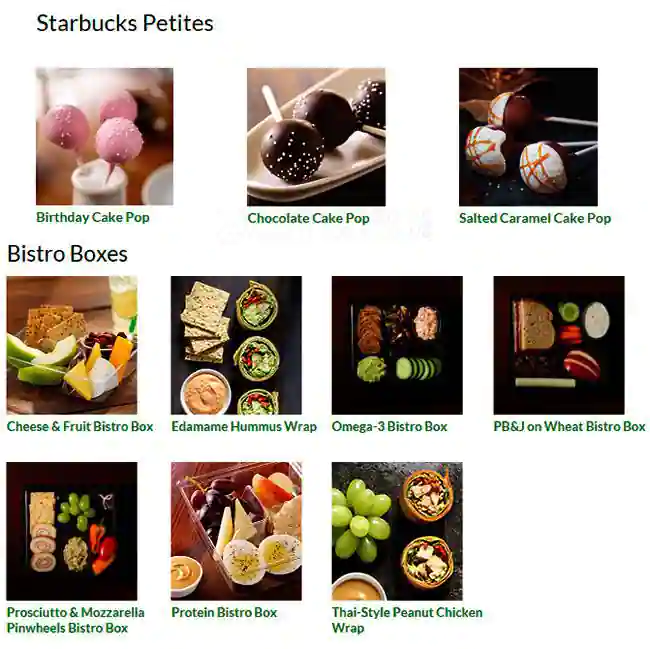
Task: Click the Cheese & Fruit Bistro Box link
Action: click(80, 426)
